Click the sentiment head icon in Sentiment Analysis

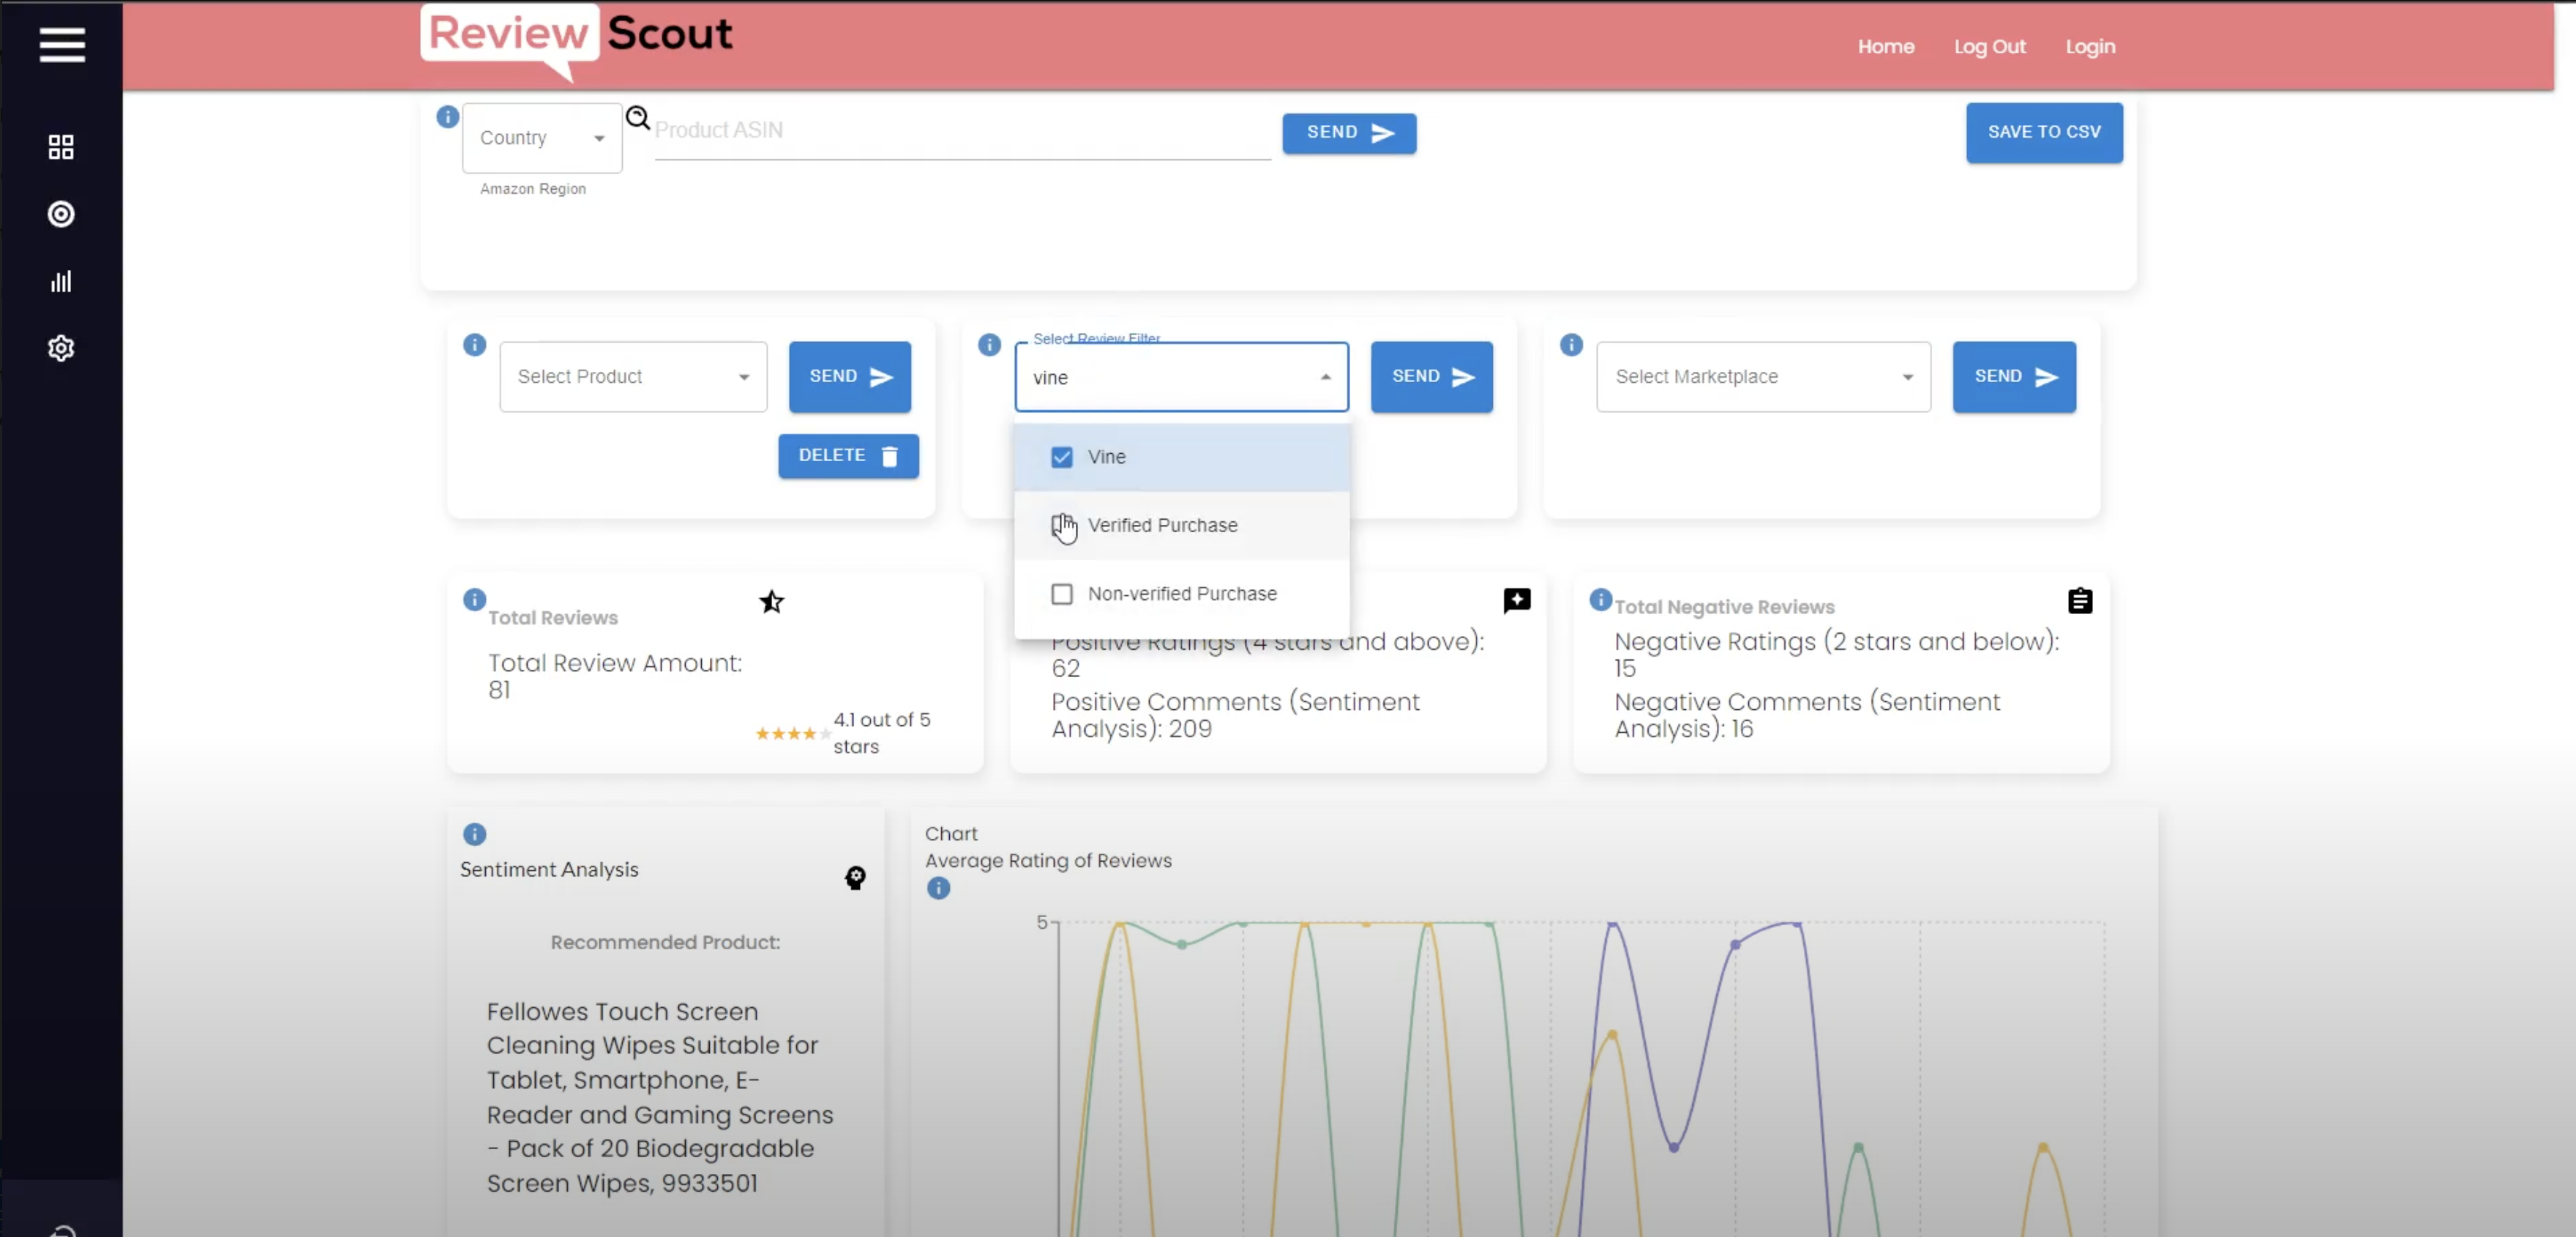[855, 878]
